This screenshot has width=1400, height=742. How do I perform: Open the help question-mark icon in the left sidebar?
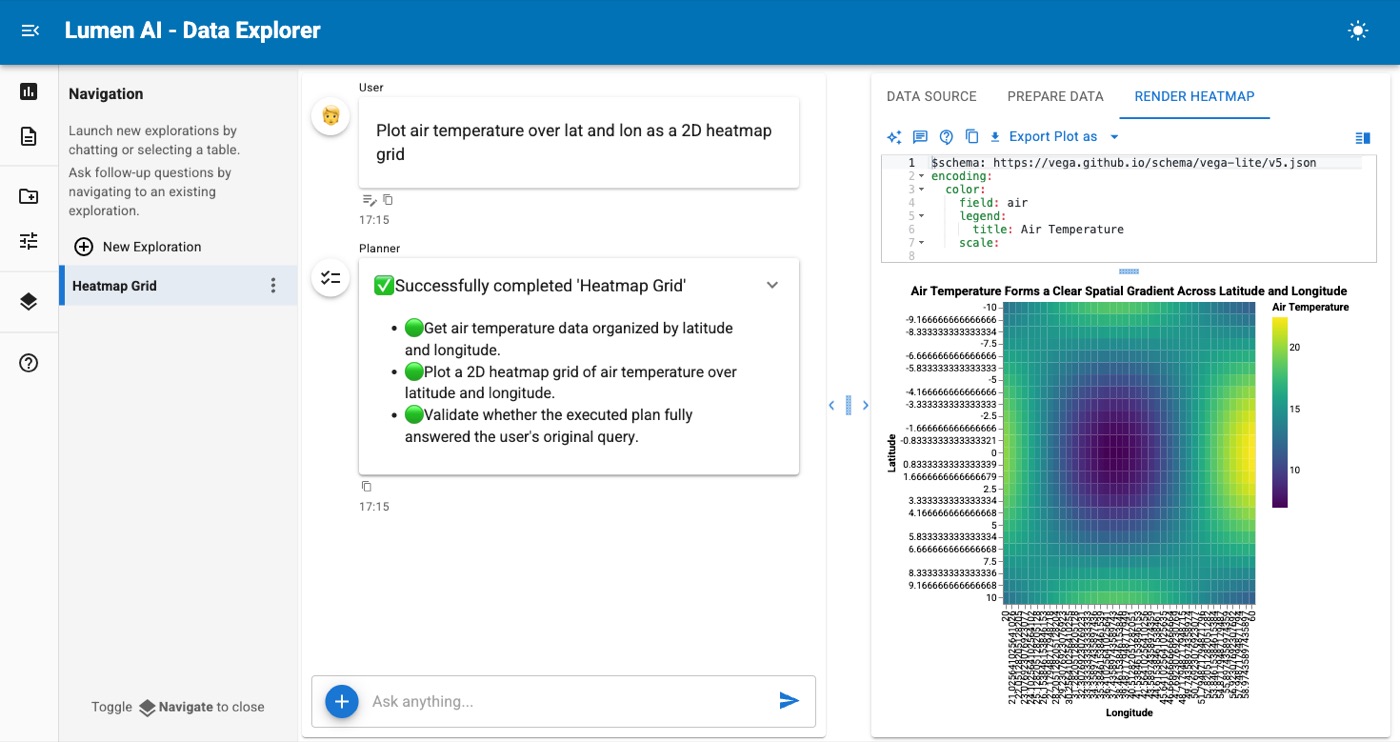(29, 363)
